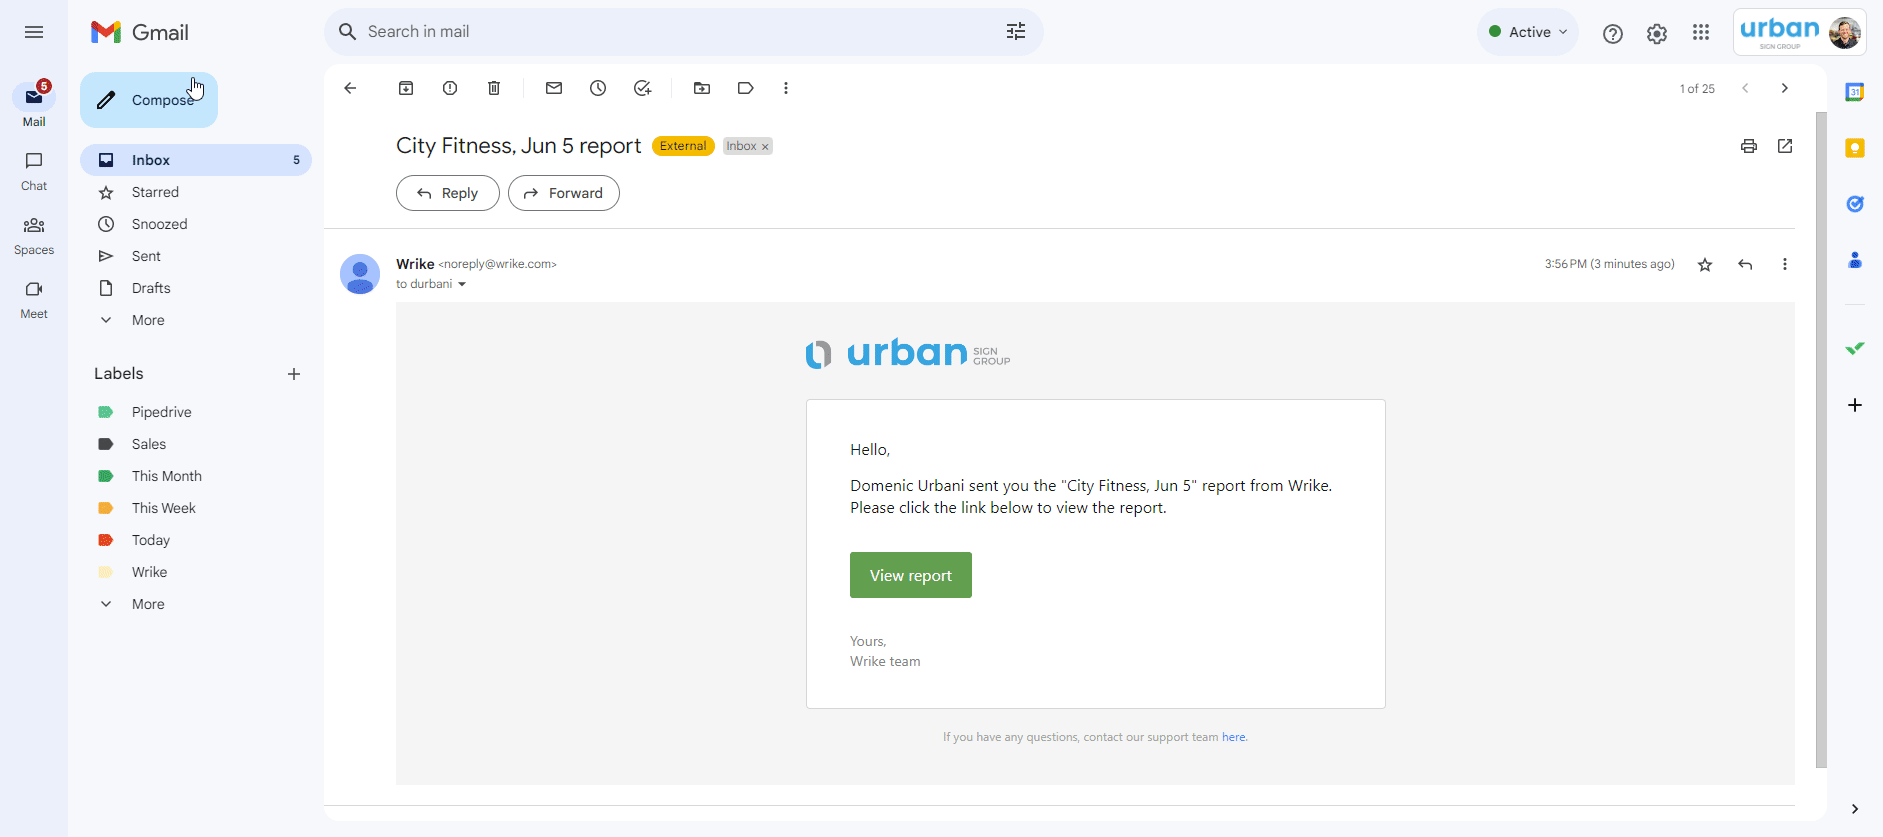Click the Move to folder icon
The image size is (1883, 837).
tap(702, 88)
